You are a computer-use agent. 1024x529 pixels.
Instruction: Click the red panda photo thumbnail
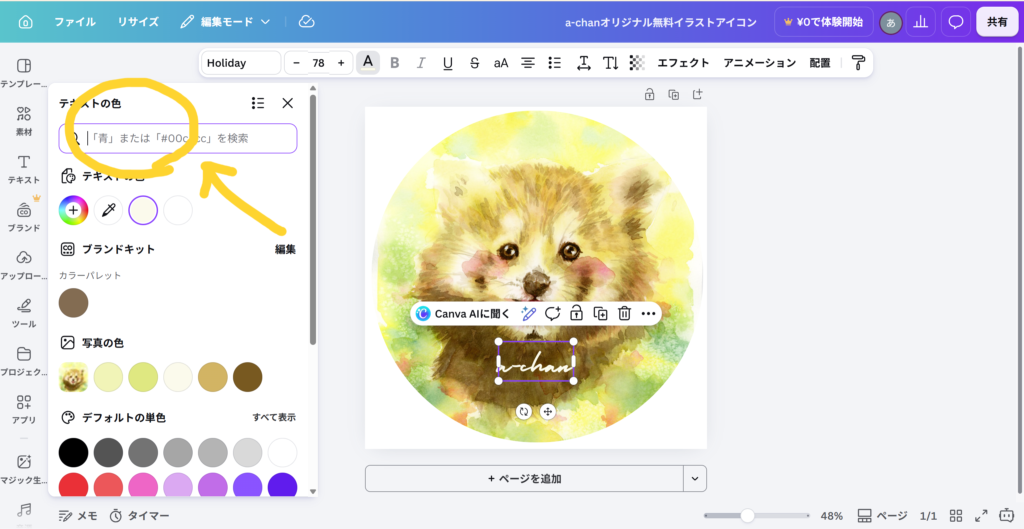point(73,377)
